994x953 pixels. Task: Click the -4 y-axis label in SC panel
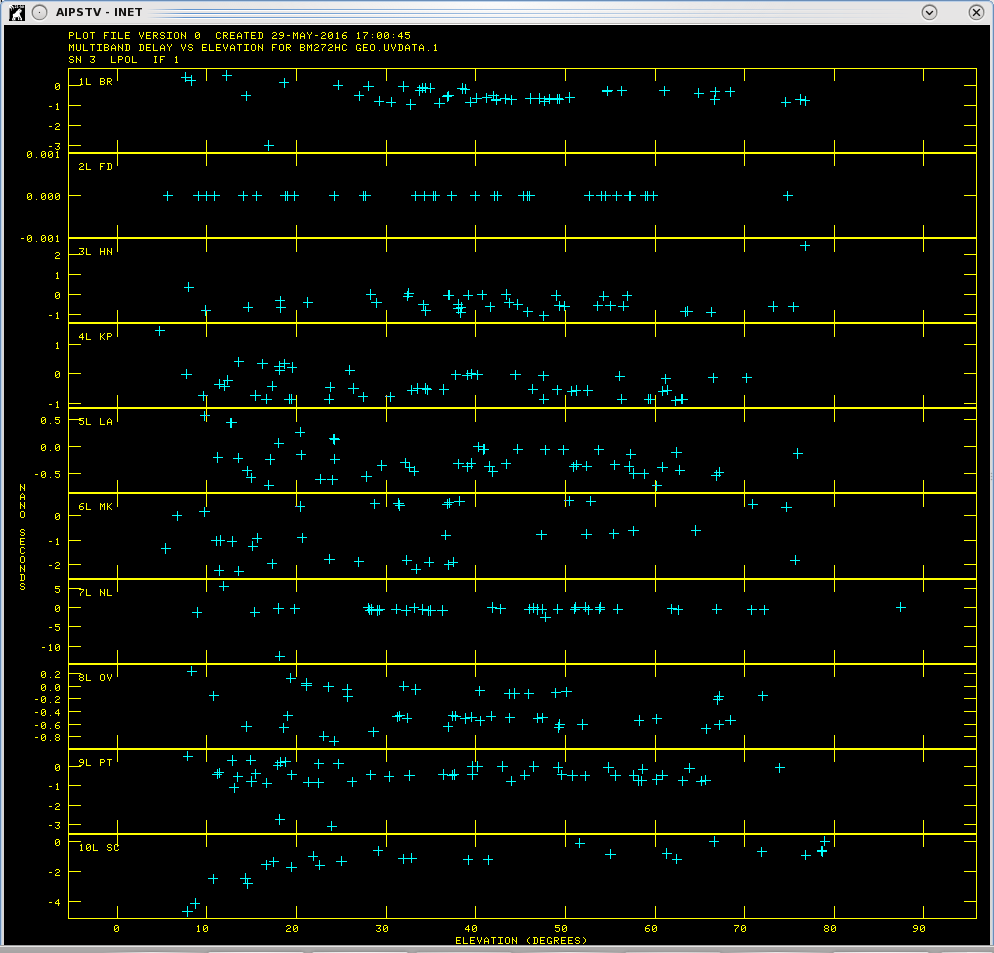(x=55, y=903)
